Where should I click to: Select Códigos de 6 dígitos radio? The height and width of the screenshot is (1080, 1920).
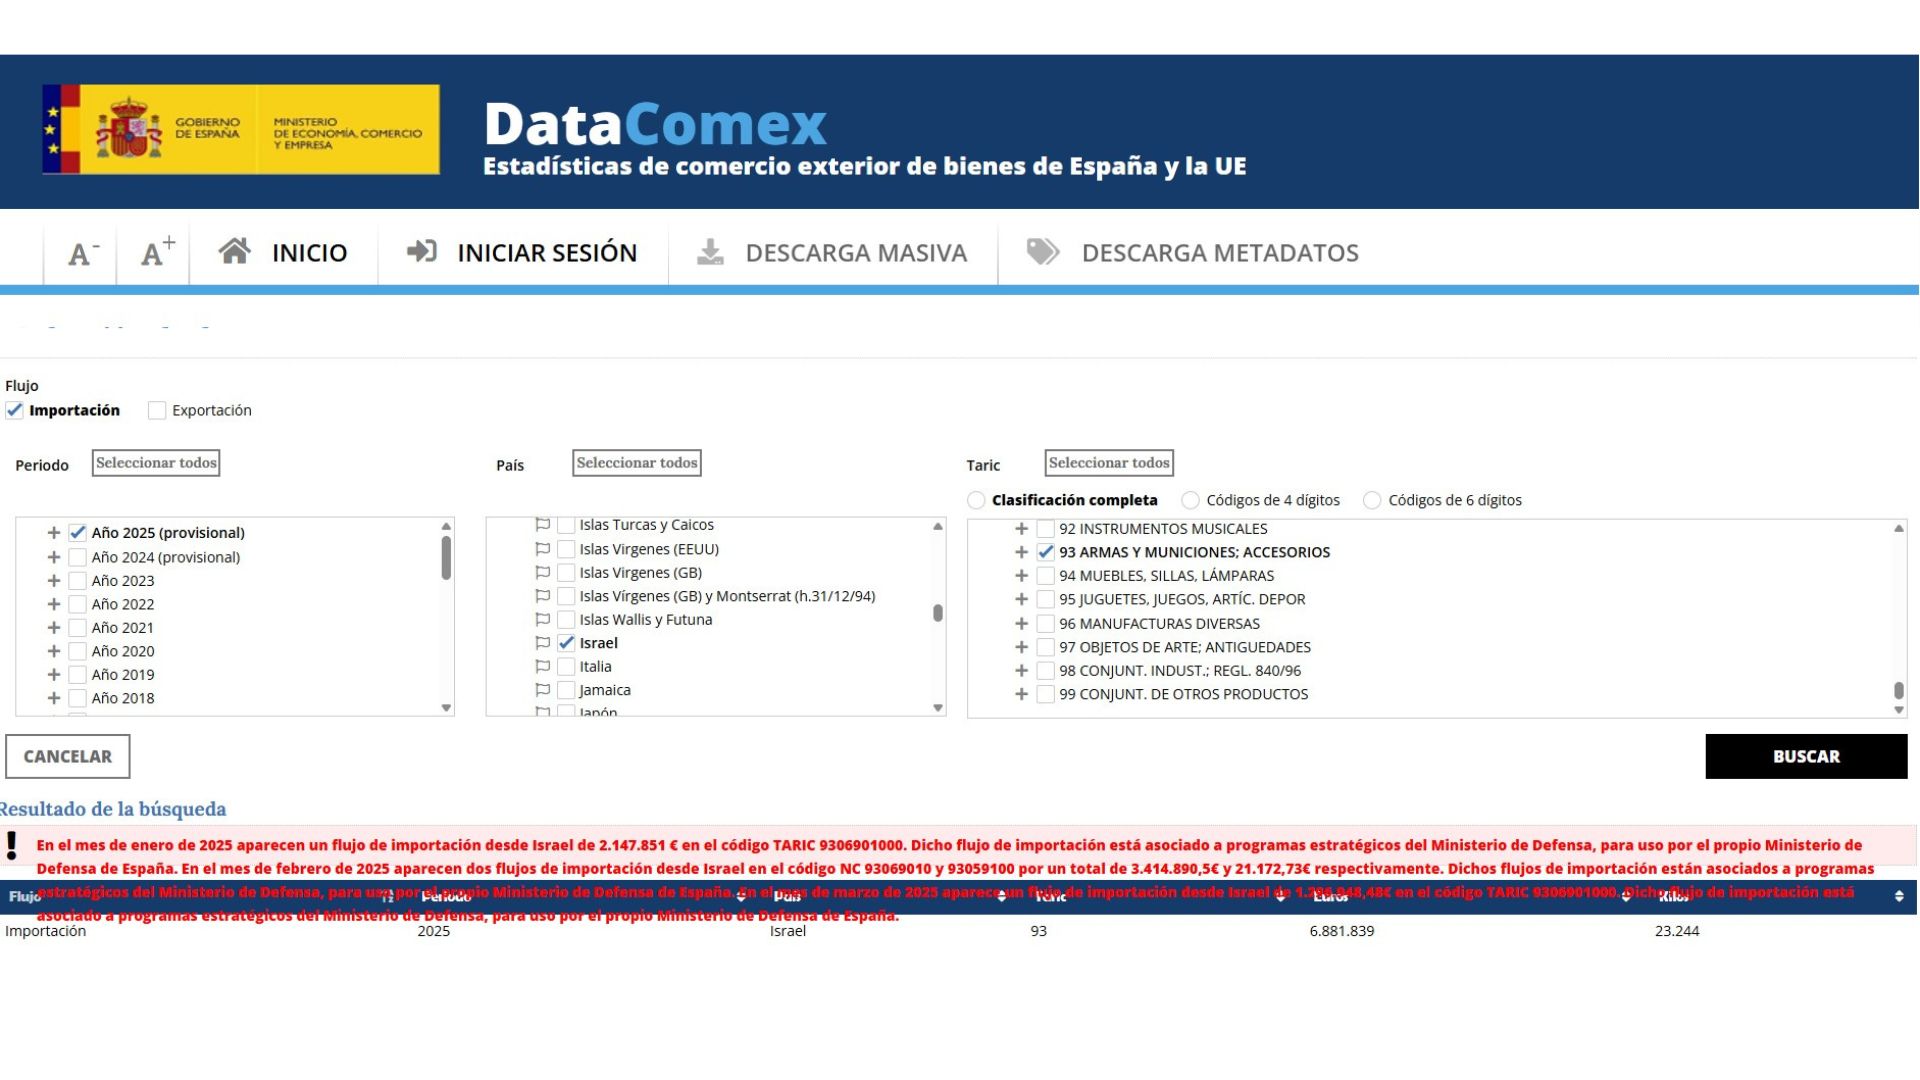1372,500
